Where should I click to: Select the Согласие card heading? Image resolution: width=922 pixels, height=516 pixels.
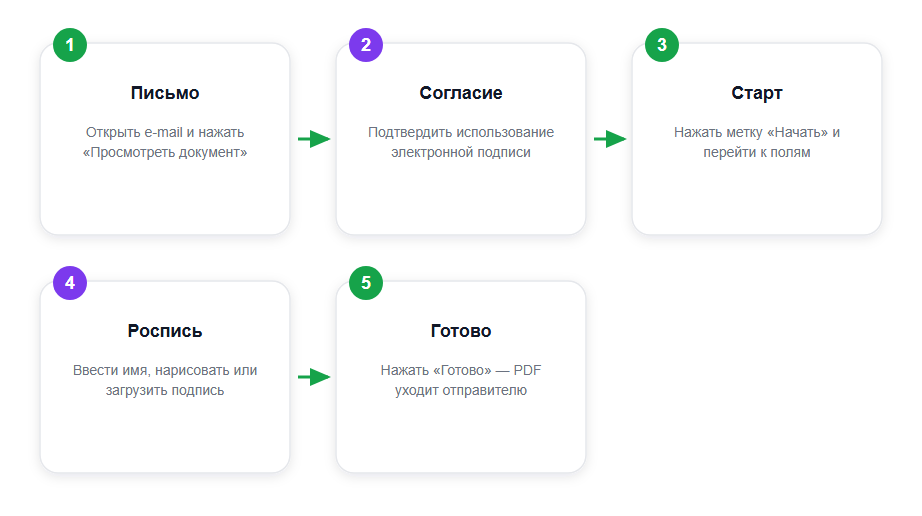[x=461, y=93]
